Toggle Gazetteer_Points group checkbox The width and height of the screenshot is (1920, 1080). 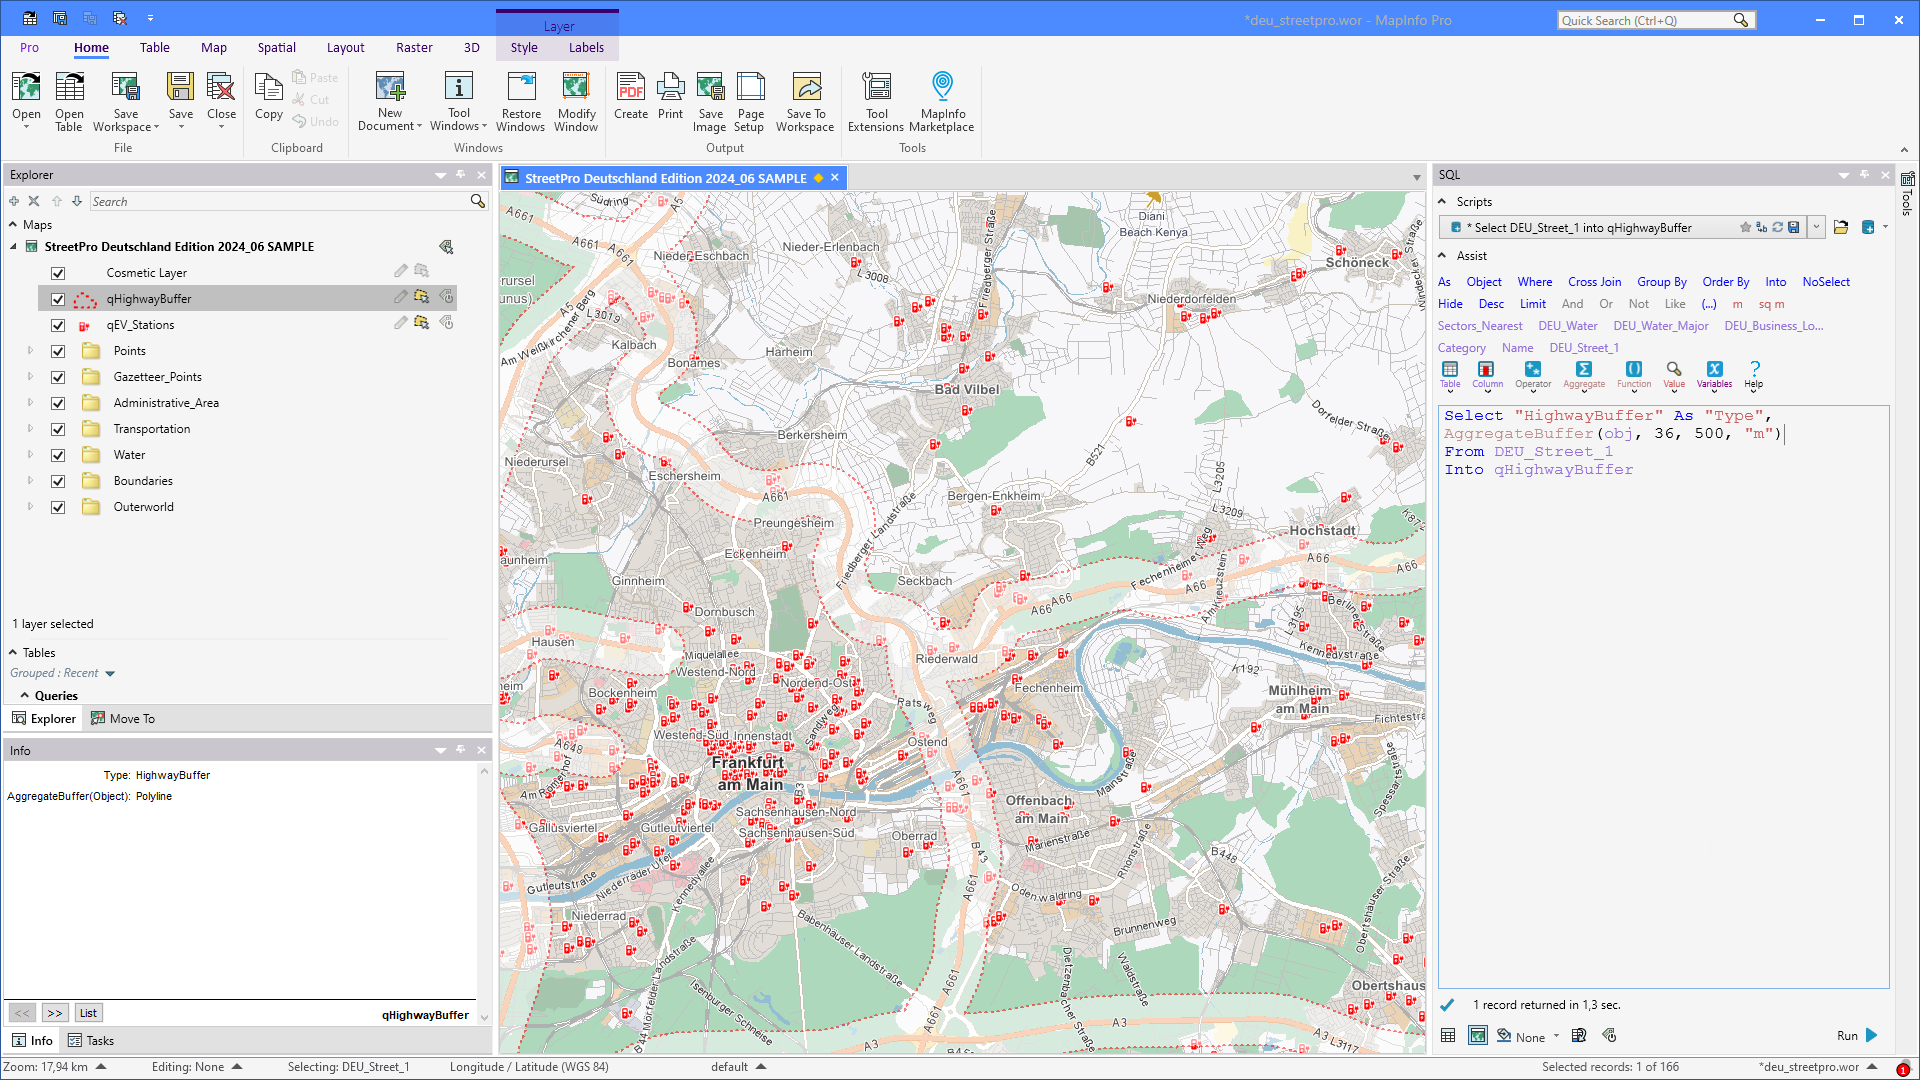(58, 377)
